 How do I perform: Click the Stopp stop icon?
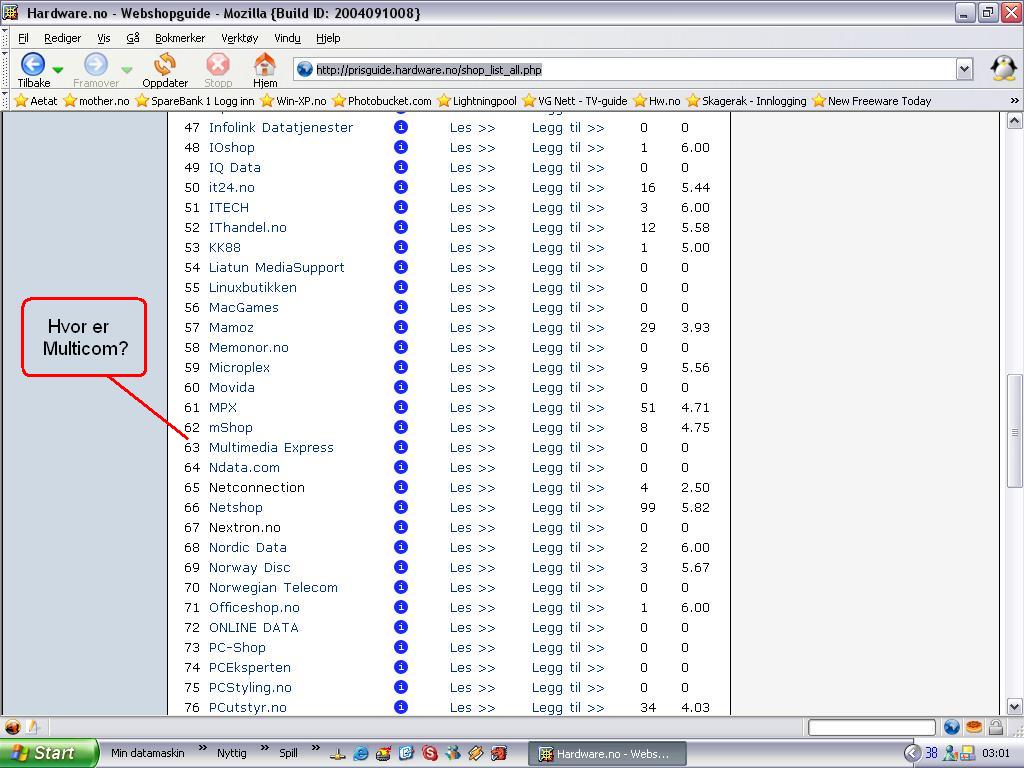[217, 64]
